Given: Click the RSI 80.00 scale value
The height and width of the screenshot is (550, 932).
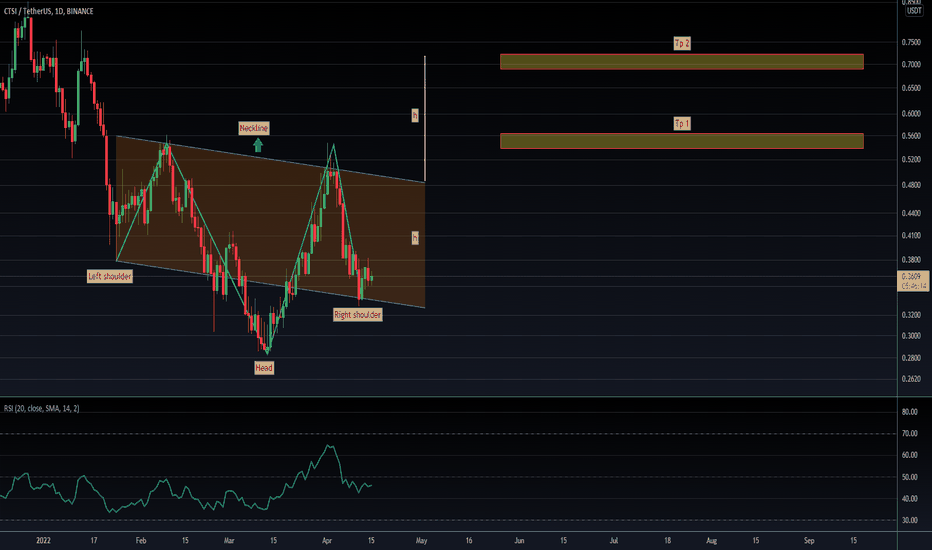Looking at the screenshot, I should click(x=909, y=411).
